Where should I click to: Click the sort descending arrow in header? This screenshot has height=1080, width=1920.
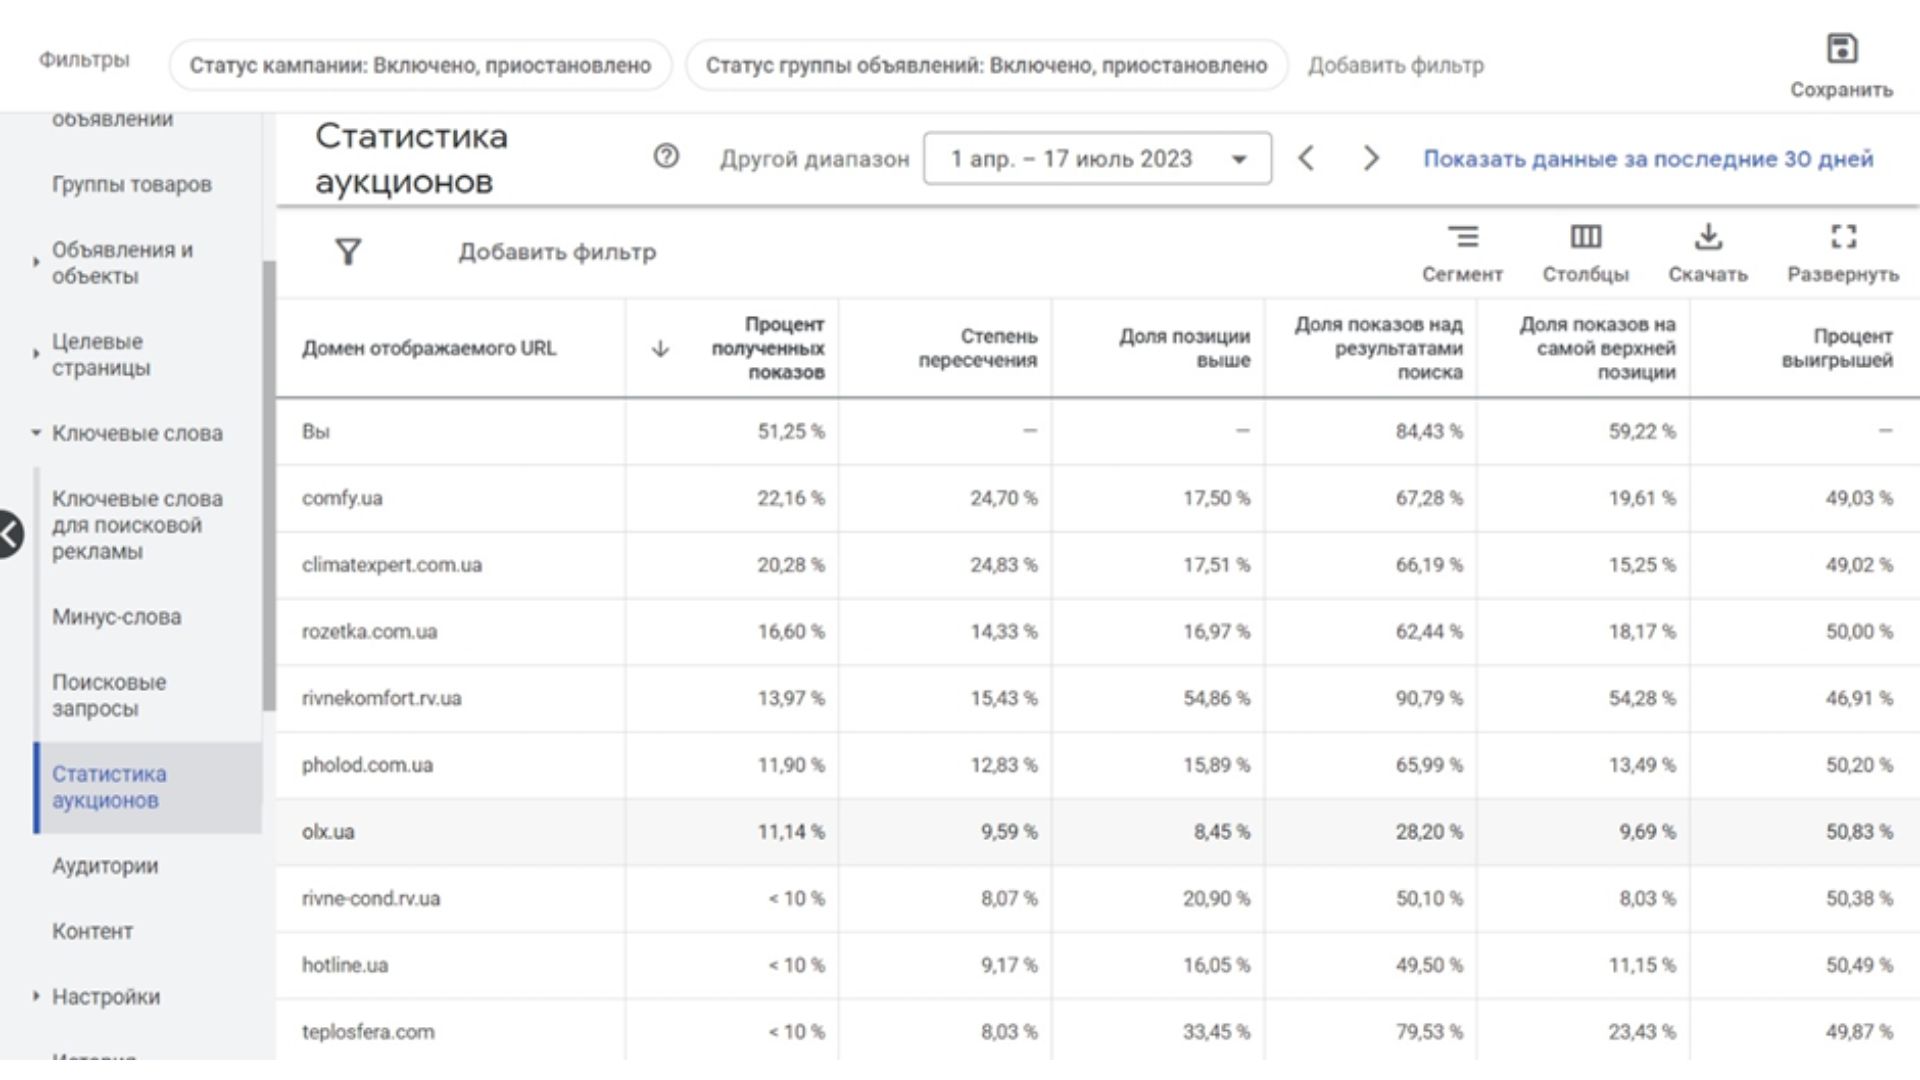point(660,348)
